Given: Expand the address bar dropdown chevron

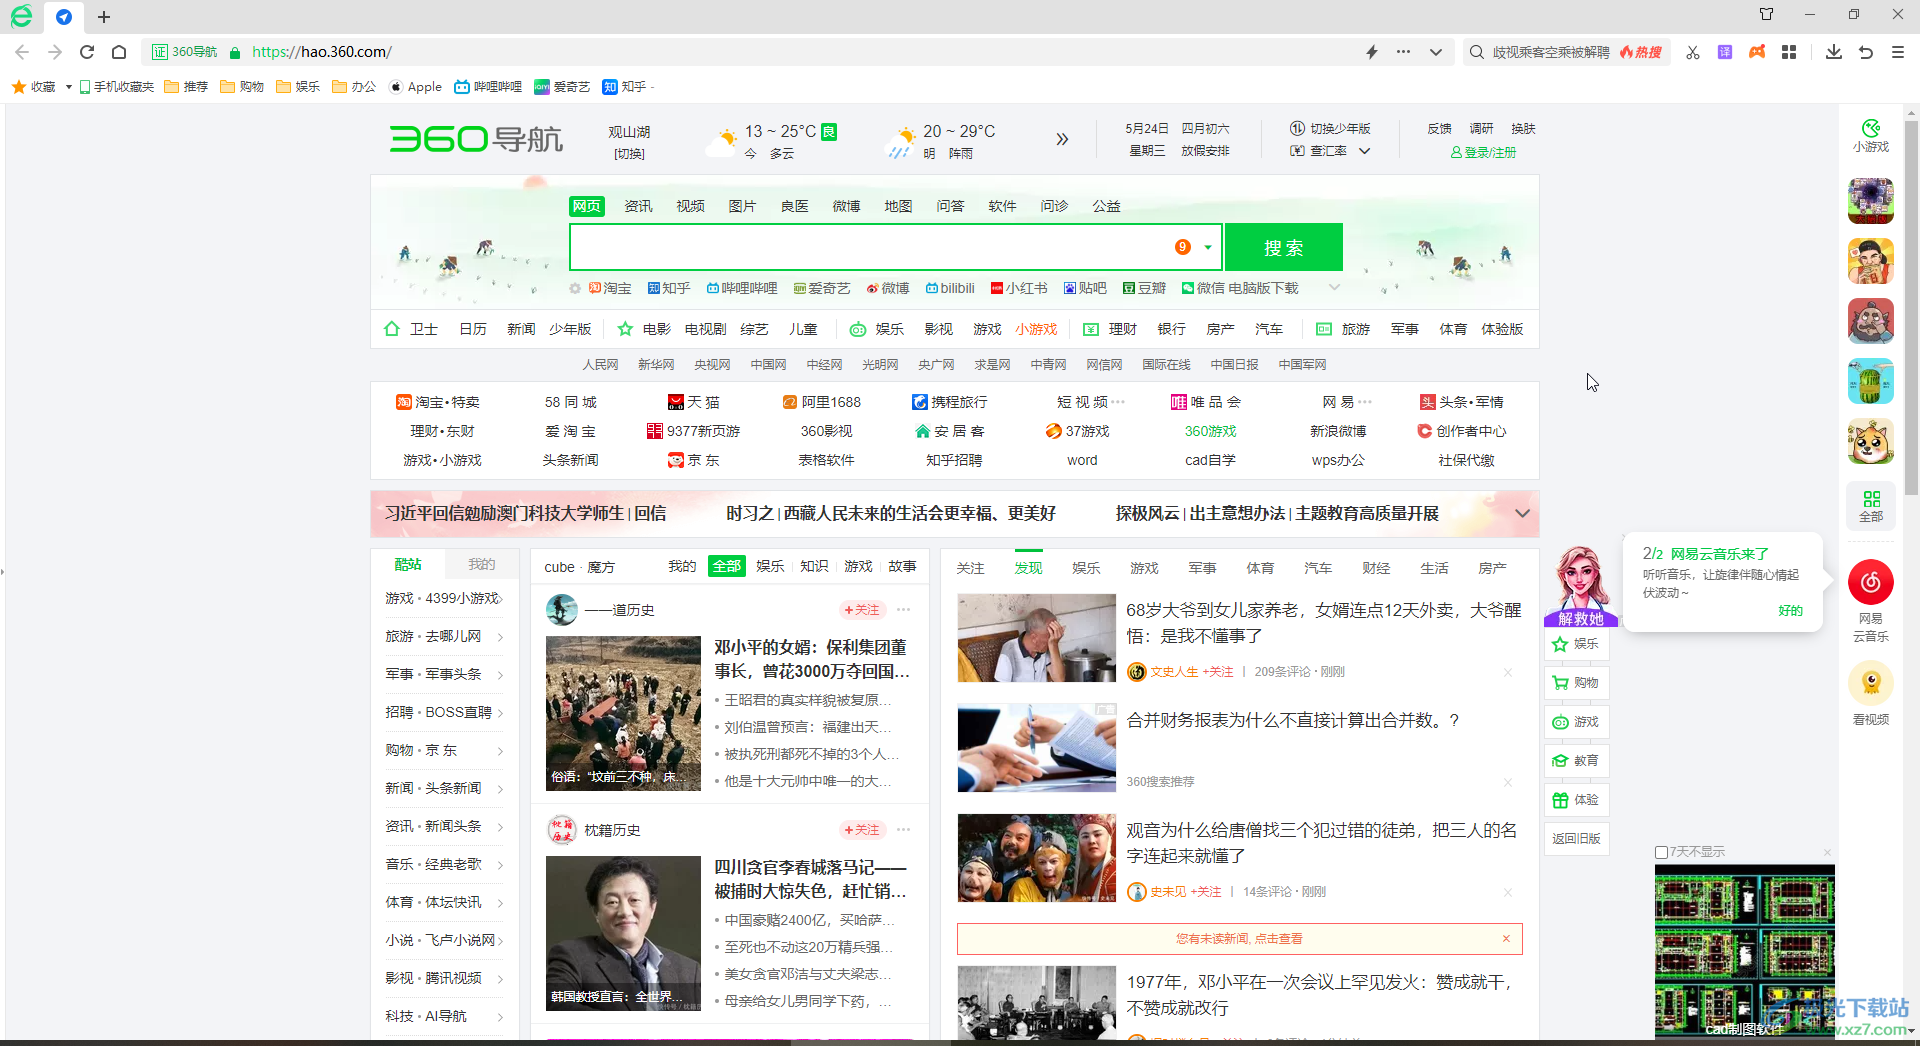Looking at the screenshot, I should click(1436, 52).
